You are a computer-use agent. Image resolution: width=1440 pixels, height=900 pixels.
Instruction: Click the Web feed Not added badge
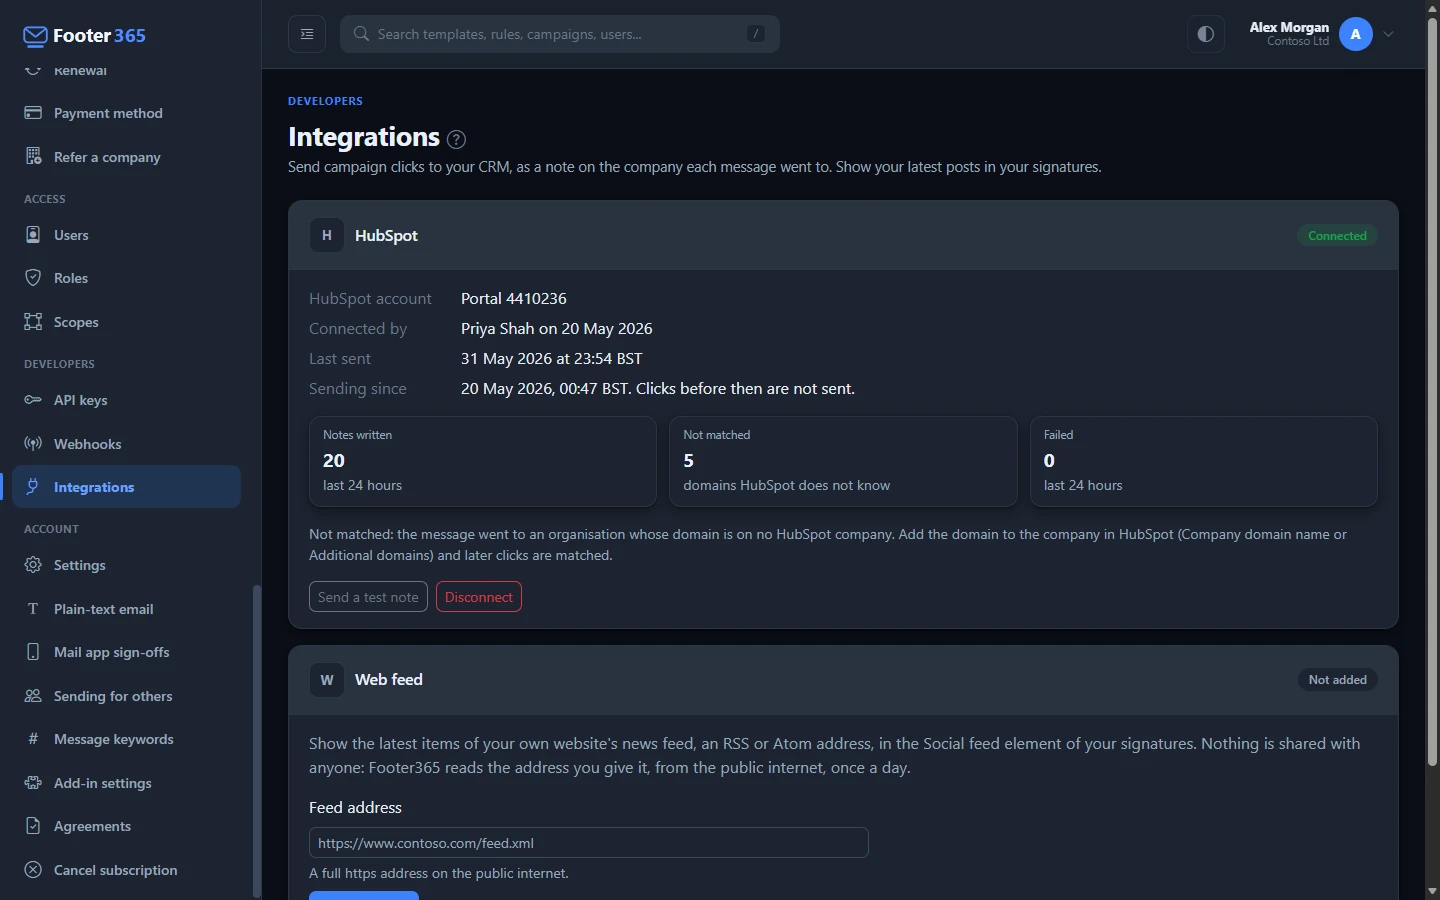coord(1337,680)
